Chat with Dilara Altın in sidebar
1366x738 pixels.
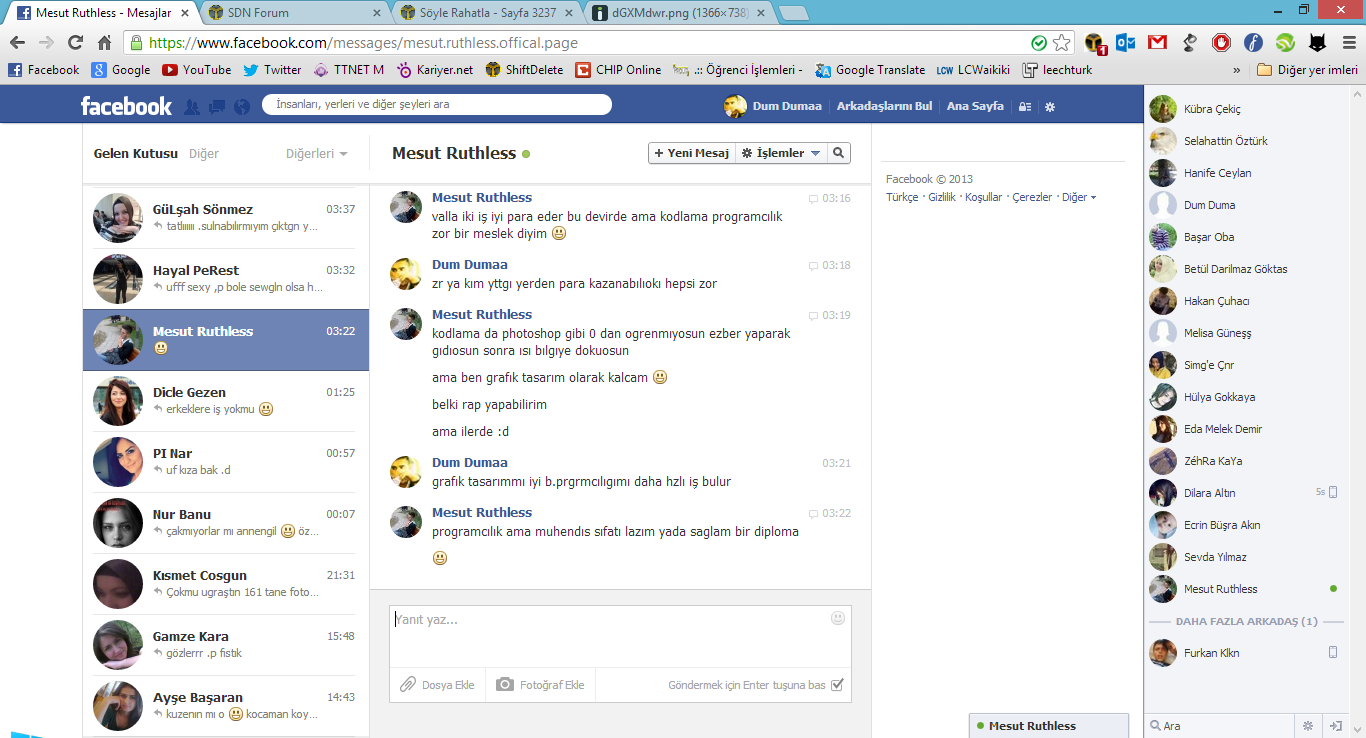[x=1245, y=493]
